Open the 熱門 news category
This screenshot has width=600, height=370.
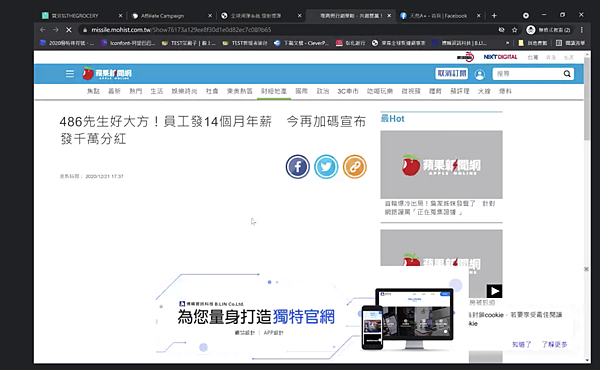(135, 91)
